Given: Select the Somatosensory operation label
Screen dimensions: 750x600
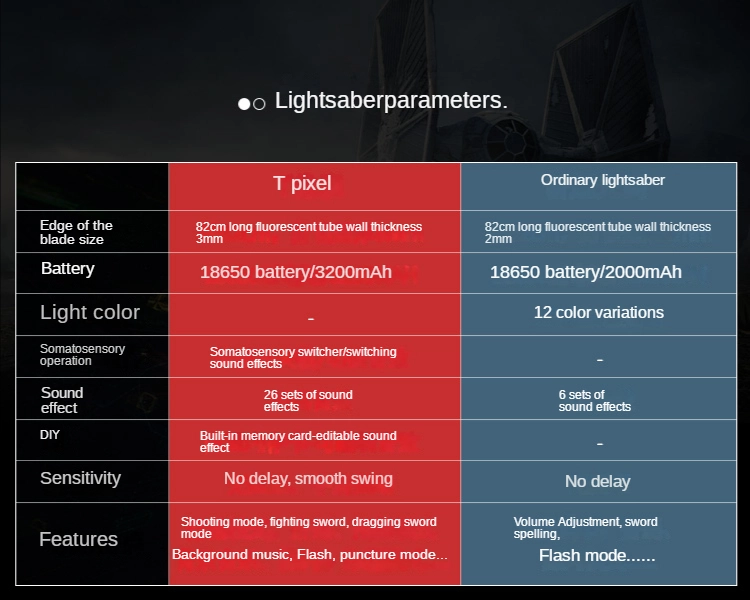Looking at the screenshot, I should 82,355.
